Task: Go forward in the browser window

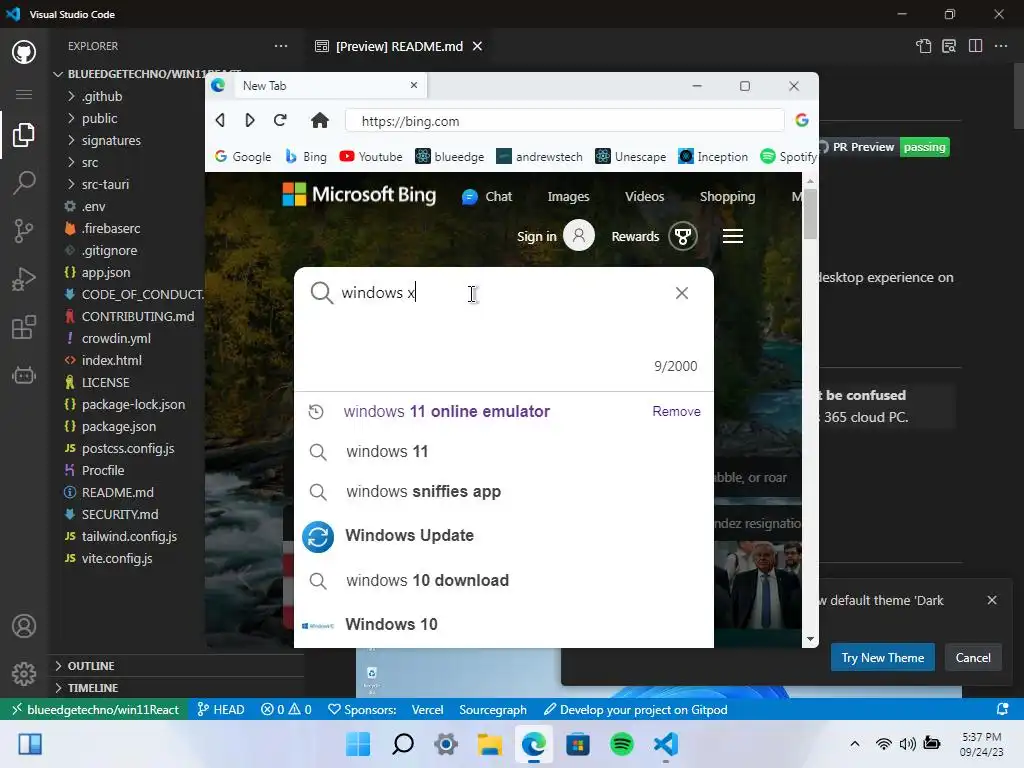Action: pos(249,120)
